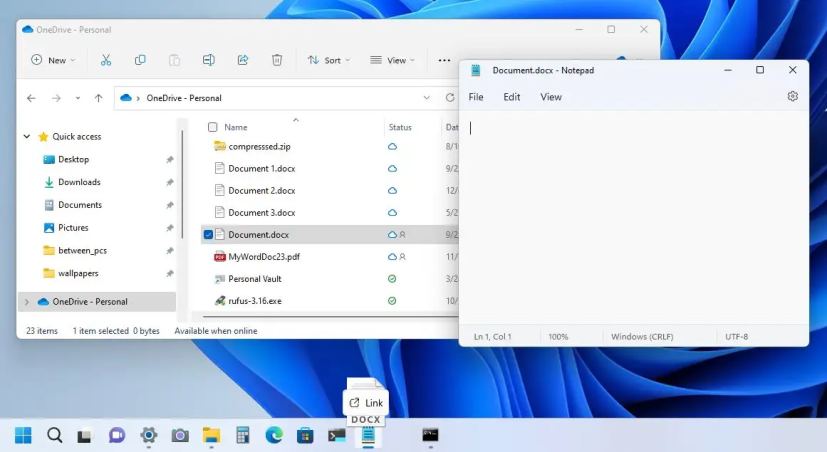The width and height of the screenshot is (827, 452).
Task: Open the Sort dropdown menu
Action: point(329,60)
